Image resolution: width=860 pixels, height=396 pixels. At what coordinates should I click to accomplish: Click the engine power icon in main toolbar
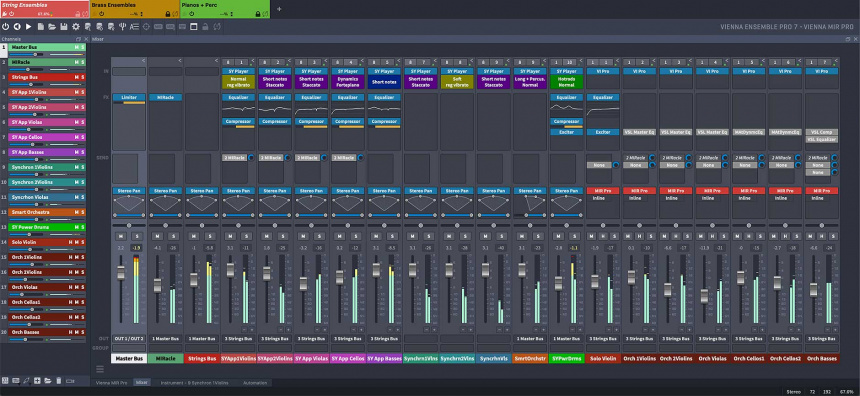5,27
